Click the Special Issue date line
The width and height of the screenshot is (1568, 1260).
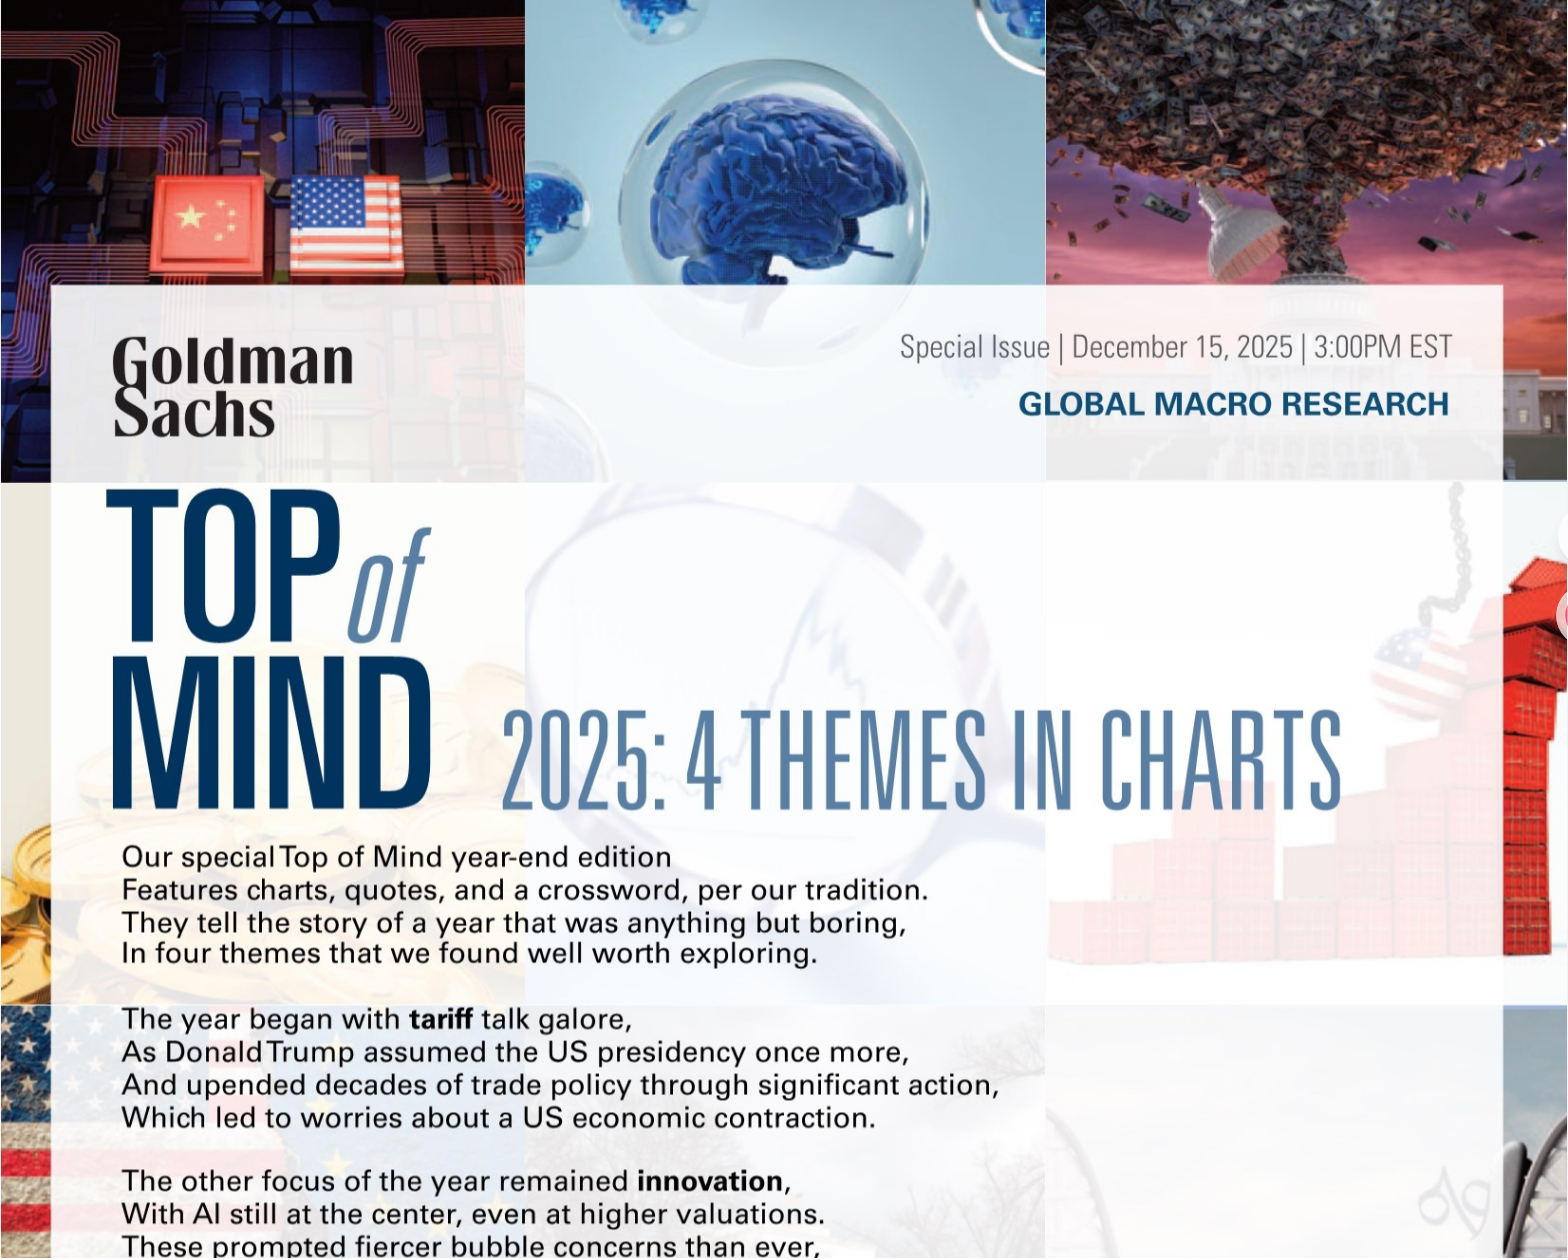[1175, 347]
